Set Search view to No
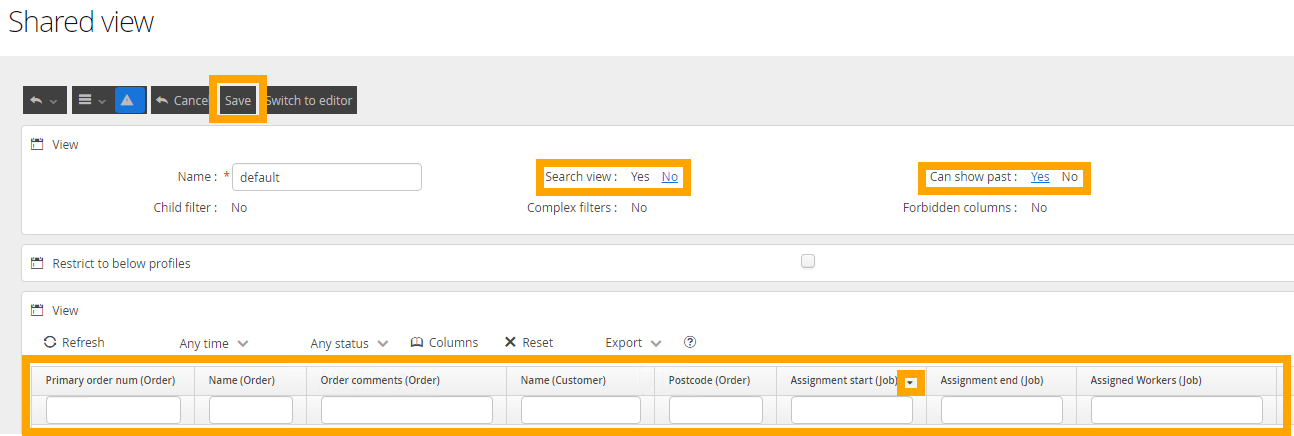Viewport: 1294px width, 436px height. (669, 177)
